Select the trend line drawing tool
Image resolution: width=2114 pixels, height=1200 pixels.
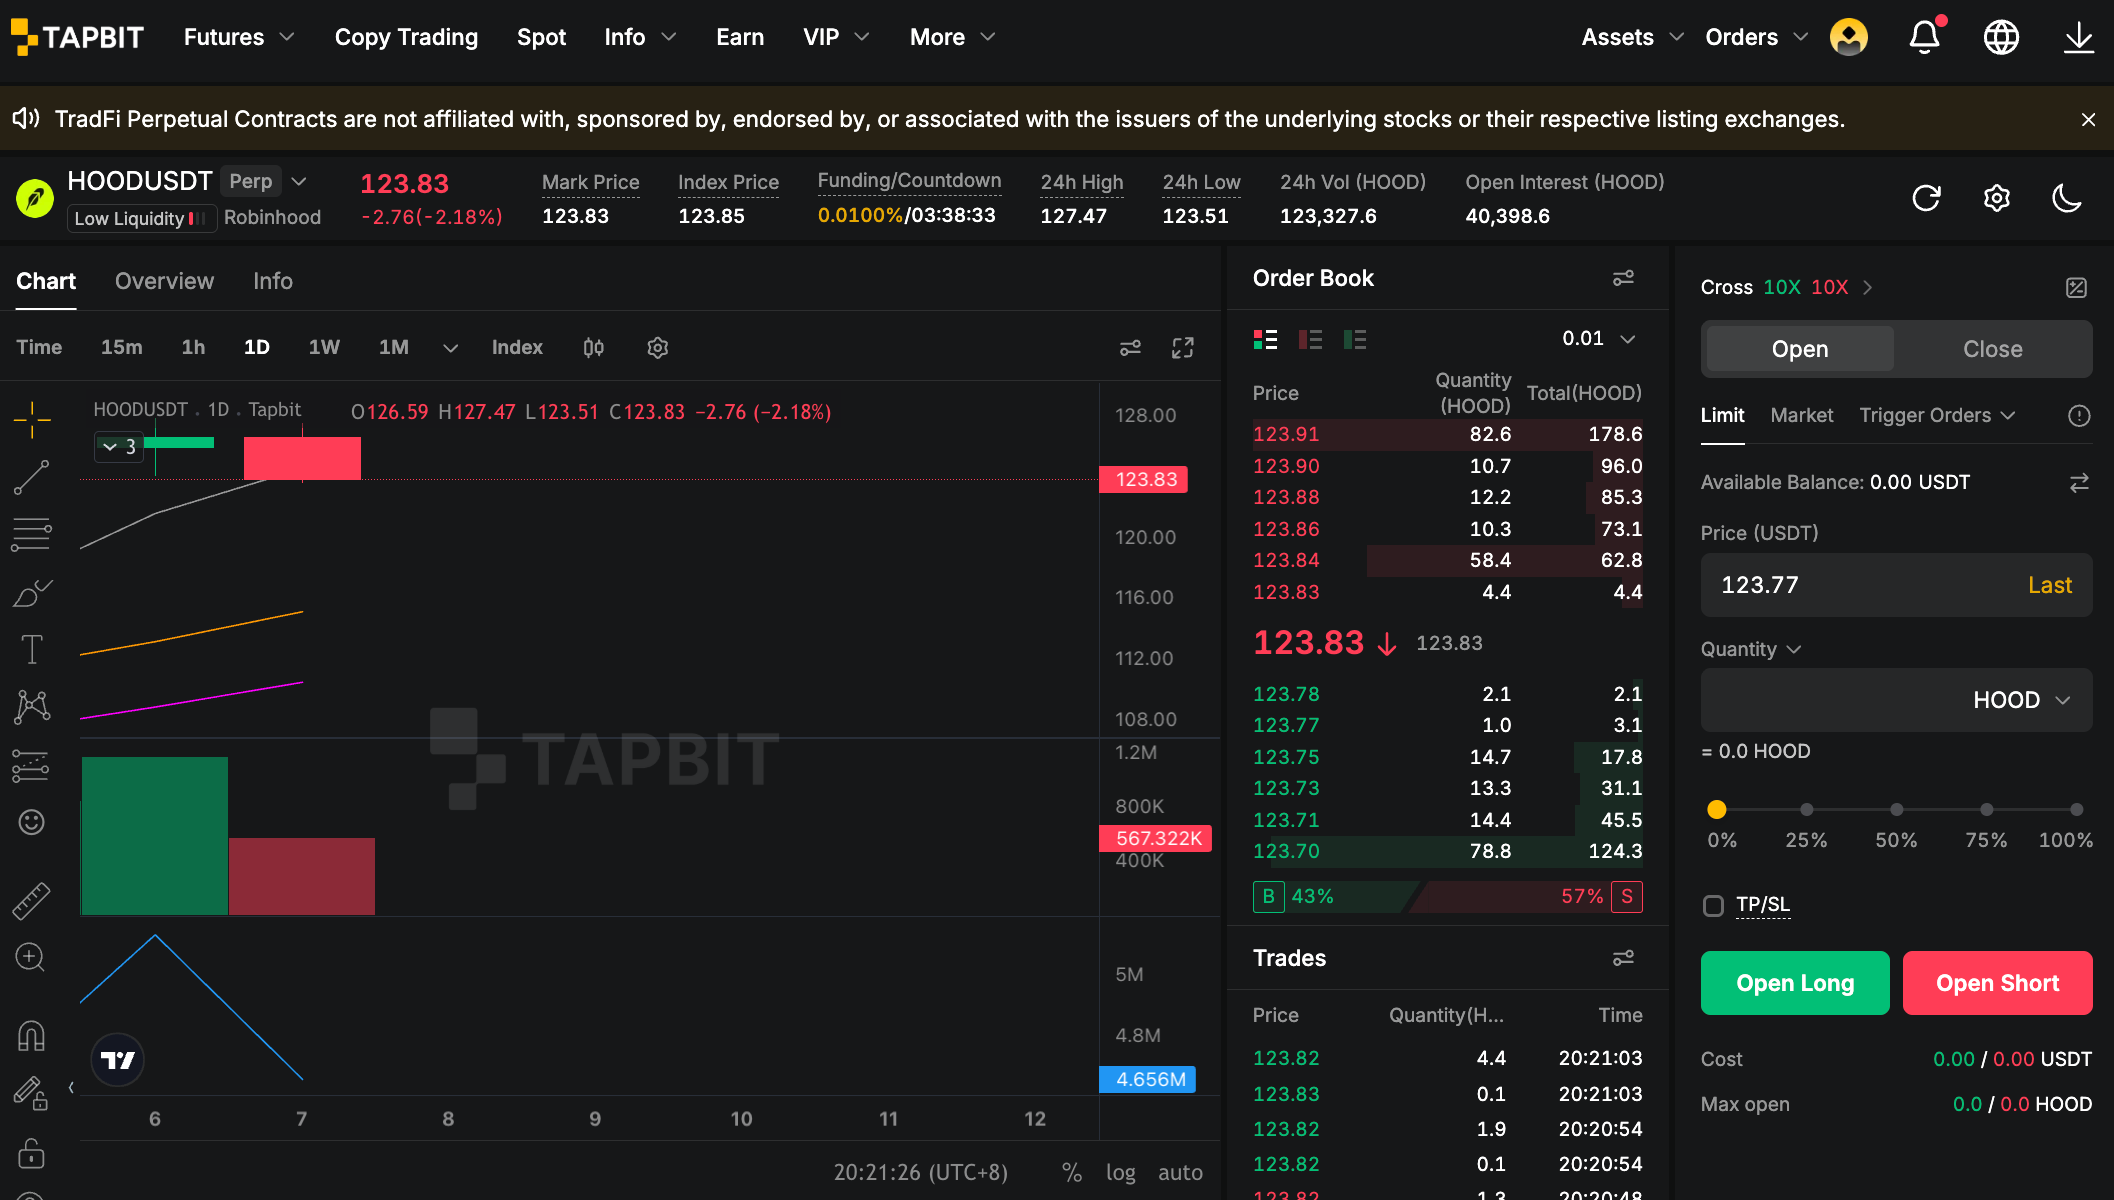tap(31, 477)
